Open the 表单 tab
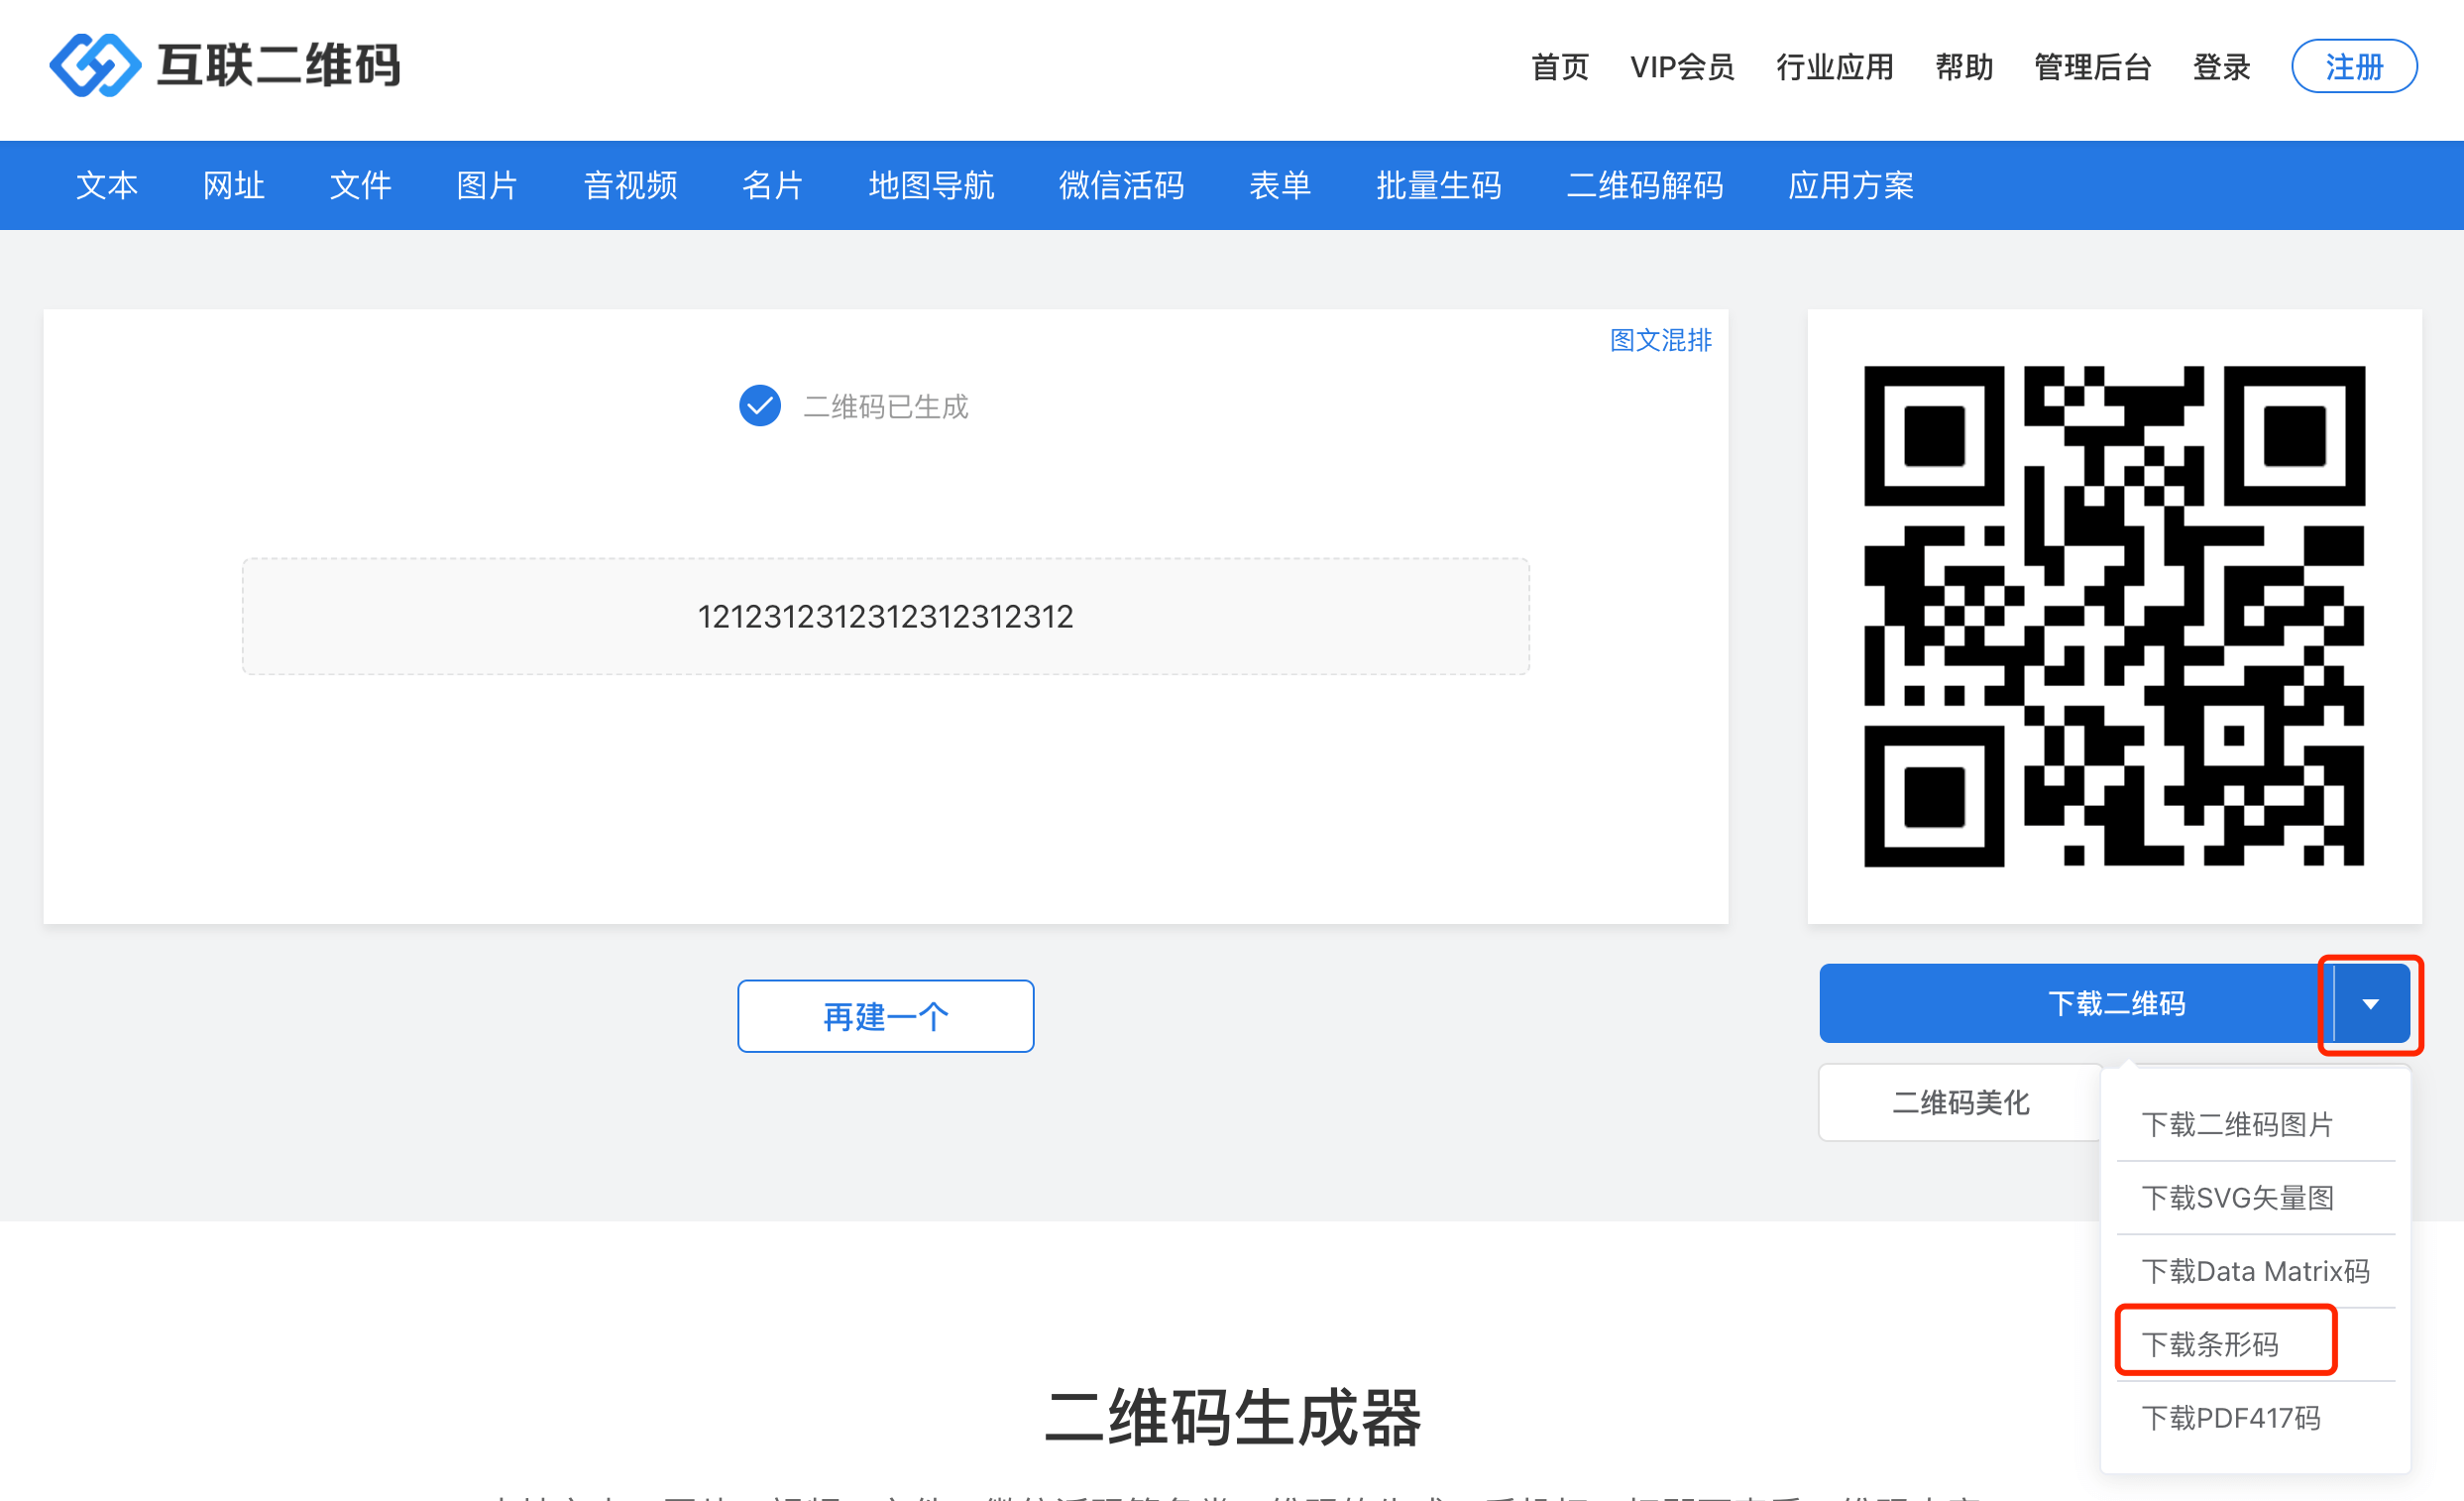 coord(1281,186)
